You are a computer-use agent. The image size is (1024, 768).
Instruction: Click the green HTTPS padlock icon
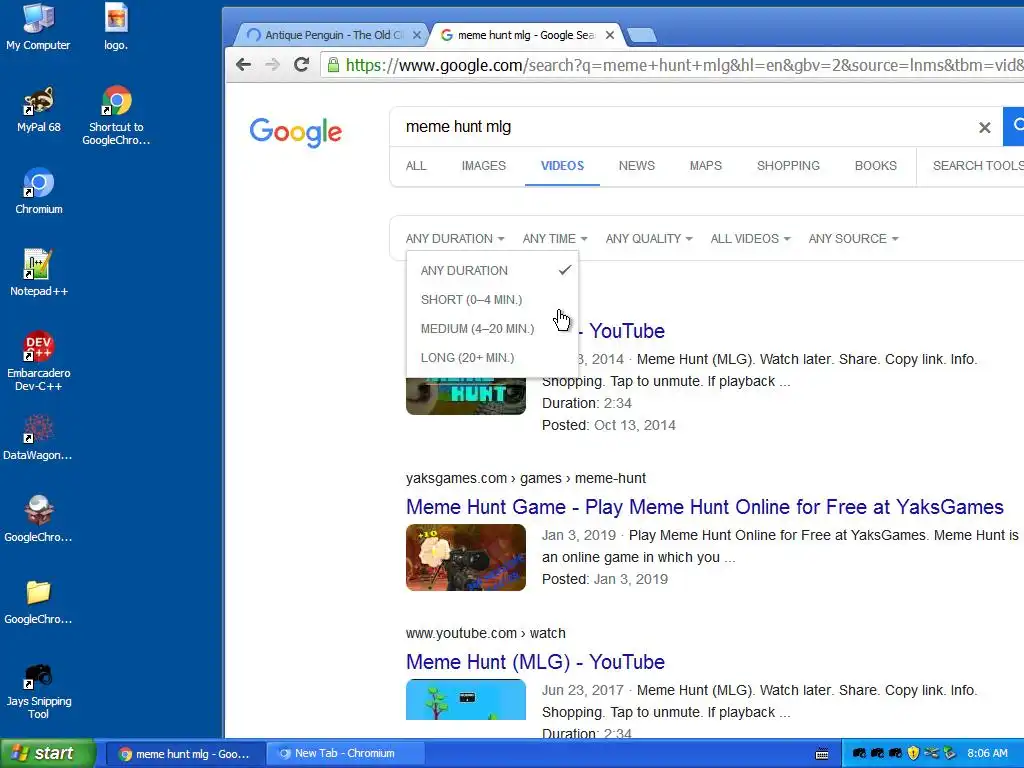(x=333, y=65)
